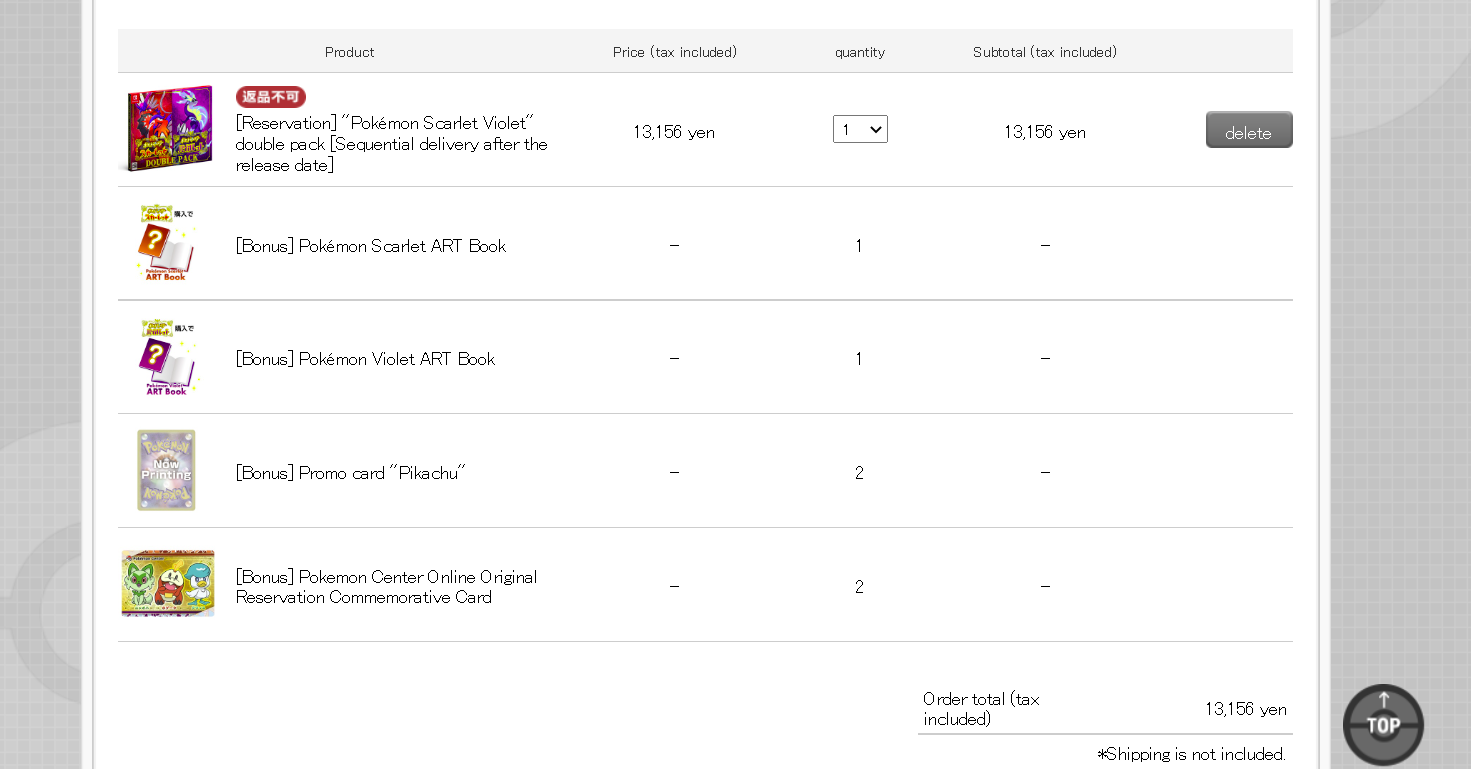Click the '[Bonus] Pokémon Violet ART Book' text

click(x=366, y=359)
